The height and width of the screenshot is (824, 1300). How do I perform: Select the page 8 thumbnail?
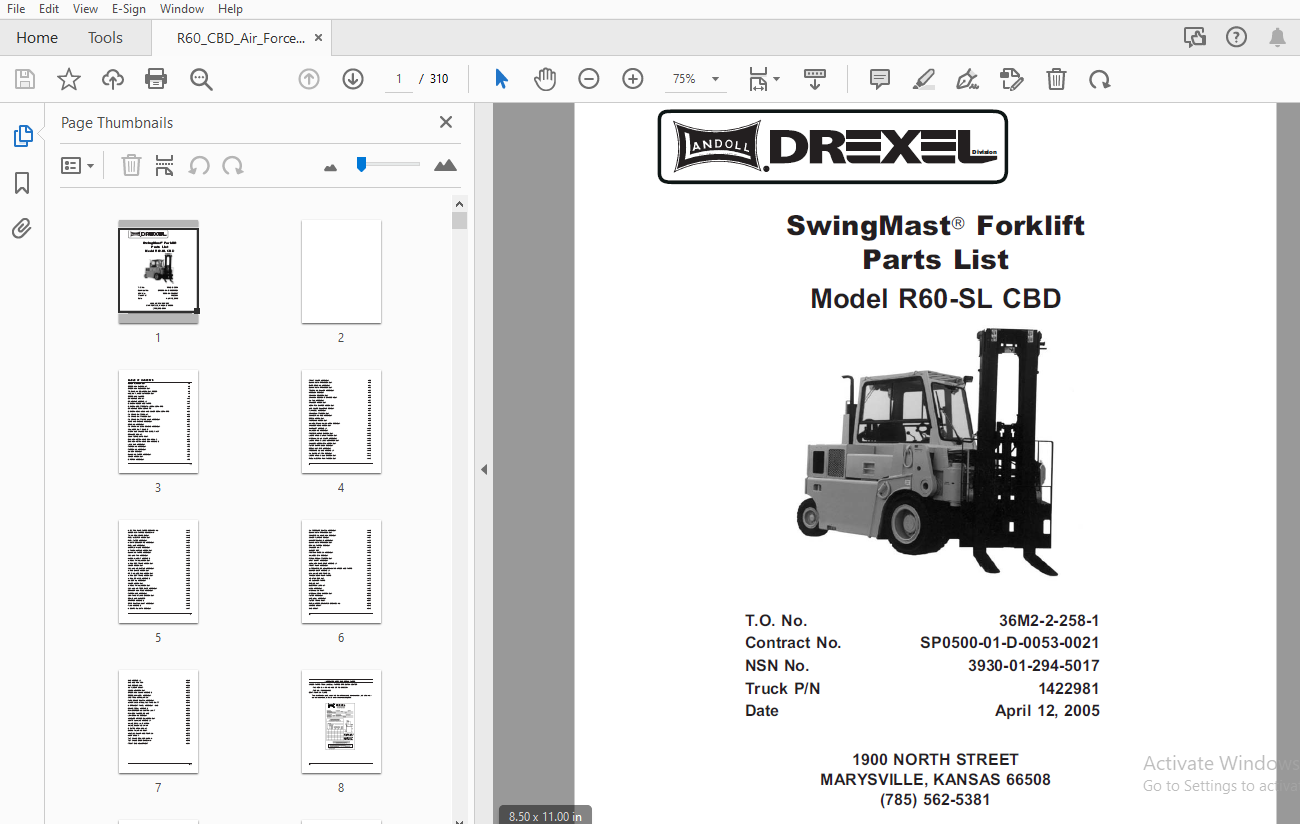pyautogui.click(x=341, y=721)
